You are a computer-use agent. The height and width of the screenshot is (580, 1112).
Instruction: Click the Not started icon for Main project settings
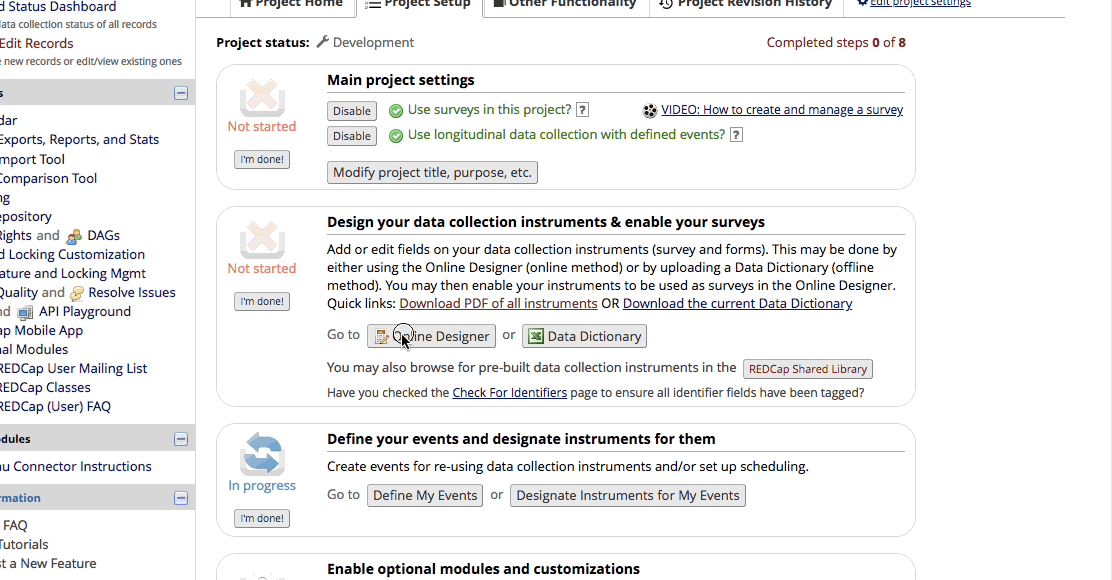[x=262, y=96]
